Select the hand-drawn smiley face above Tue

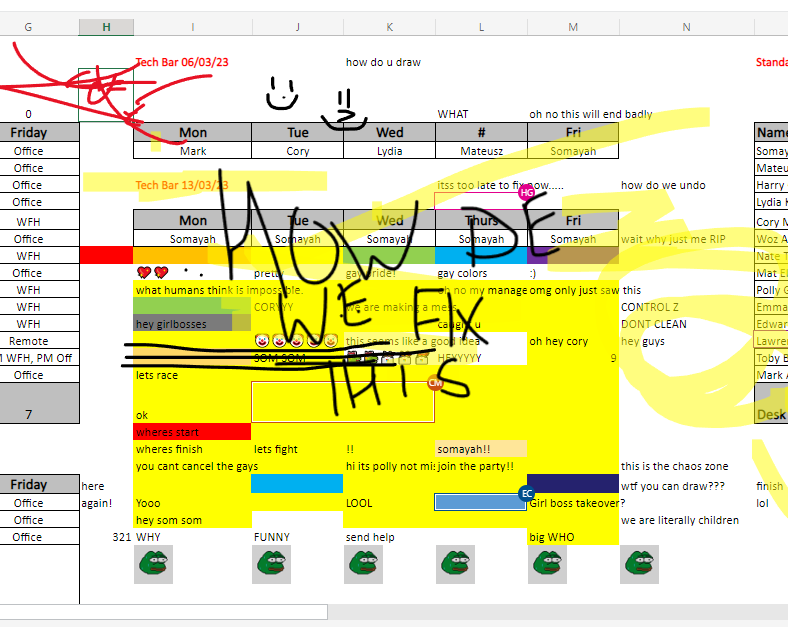coord(282,95)
